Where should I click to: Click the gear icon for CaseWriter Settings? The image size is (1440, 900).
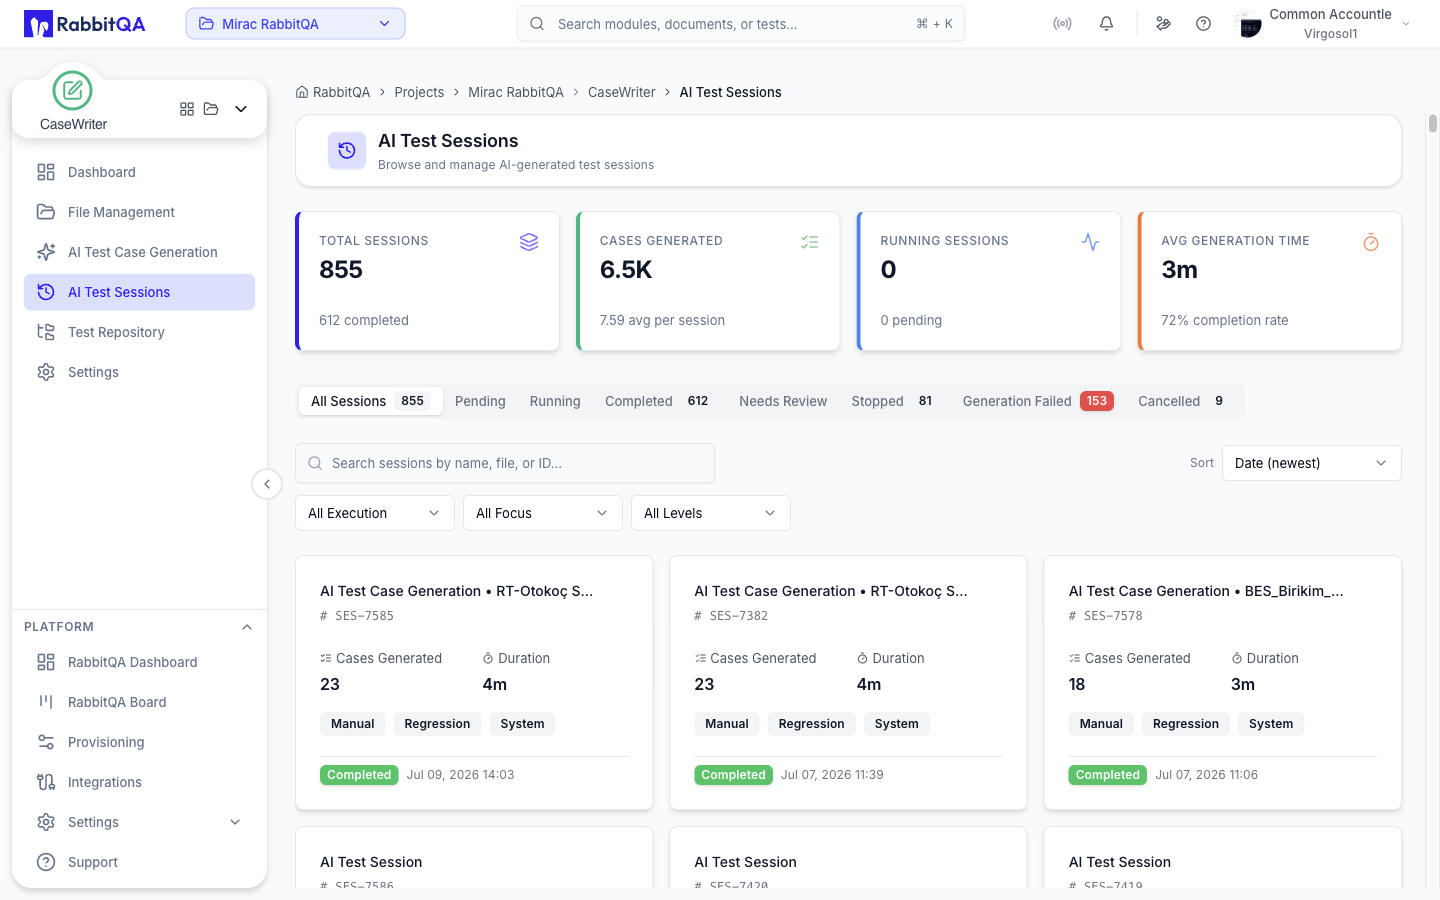46,372
